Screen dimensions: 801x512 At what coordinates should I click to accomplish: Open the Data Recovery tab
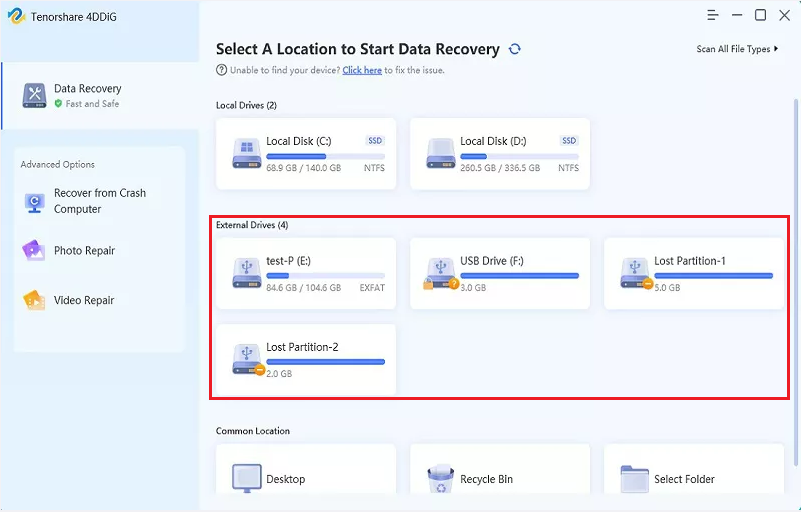[x=88, y=95]
